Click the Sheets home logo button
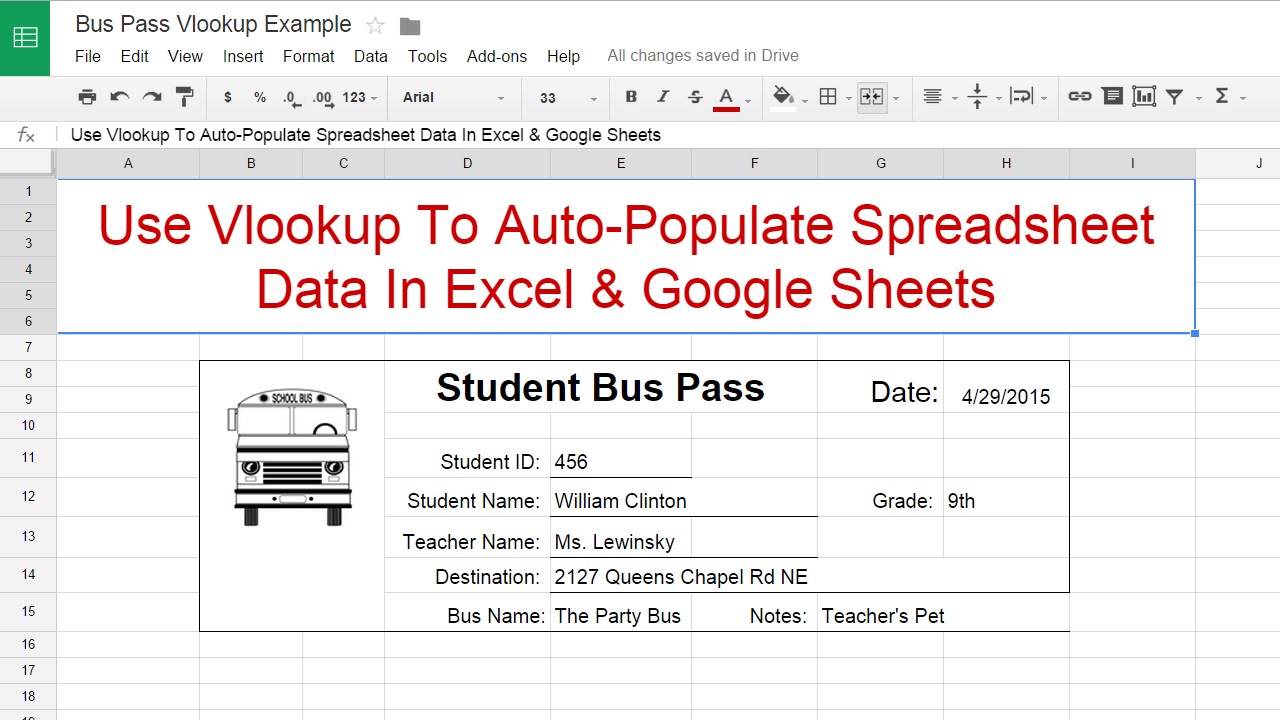 25,38
